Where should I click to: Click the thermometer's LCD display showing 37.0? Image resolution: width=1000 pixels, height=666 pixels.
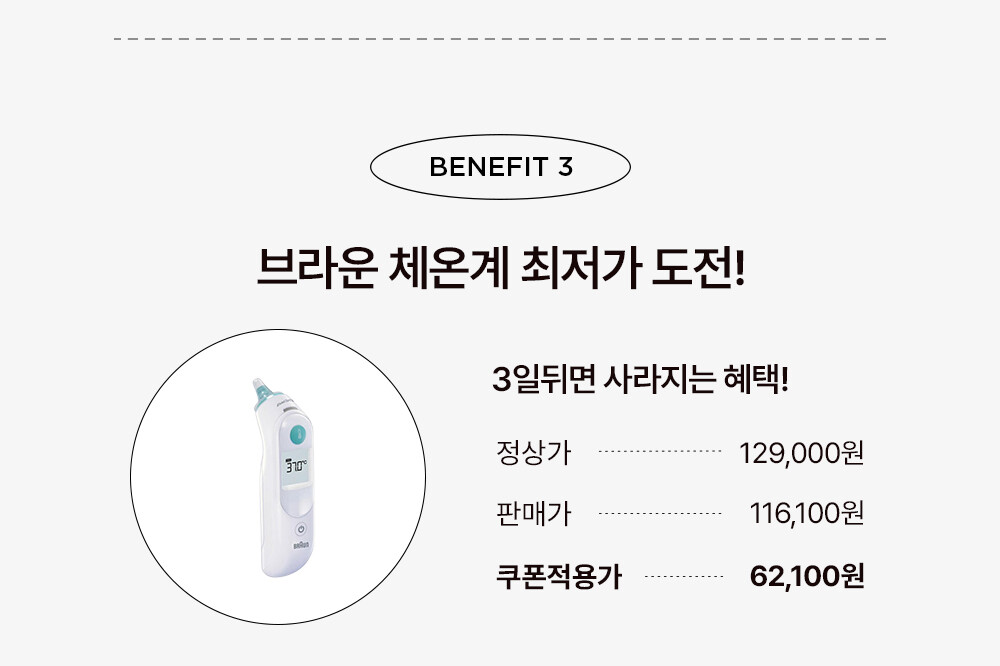(x=296, y=466)
